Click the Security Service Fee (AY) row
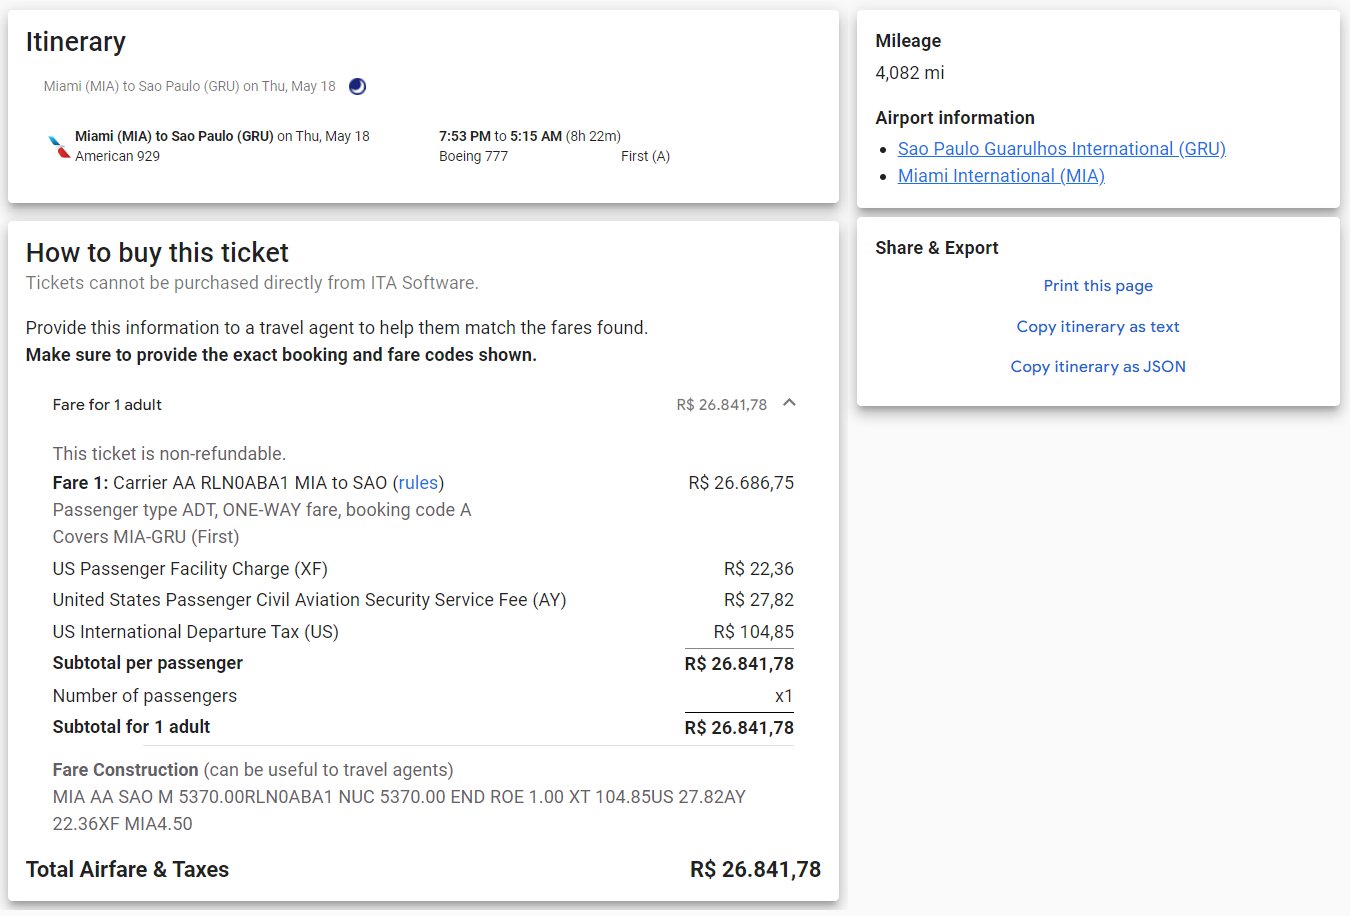Screen dimensions: 1350x916 click(423, 600)
